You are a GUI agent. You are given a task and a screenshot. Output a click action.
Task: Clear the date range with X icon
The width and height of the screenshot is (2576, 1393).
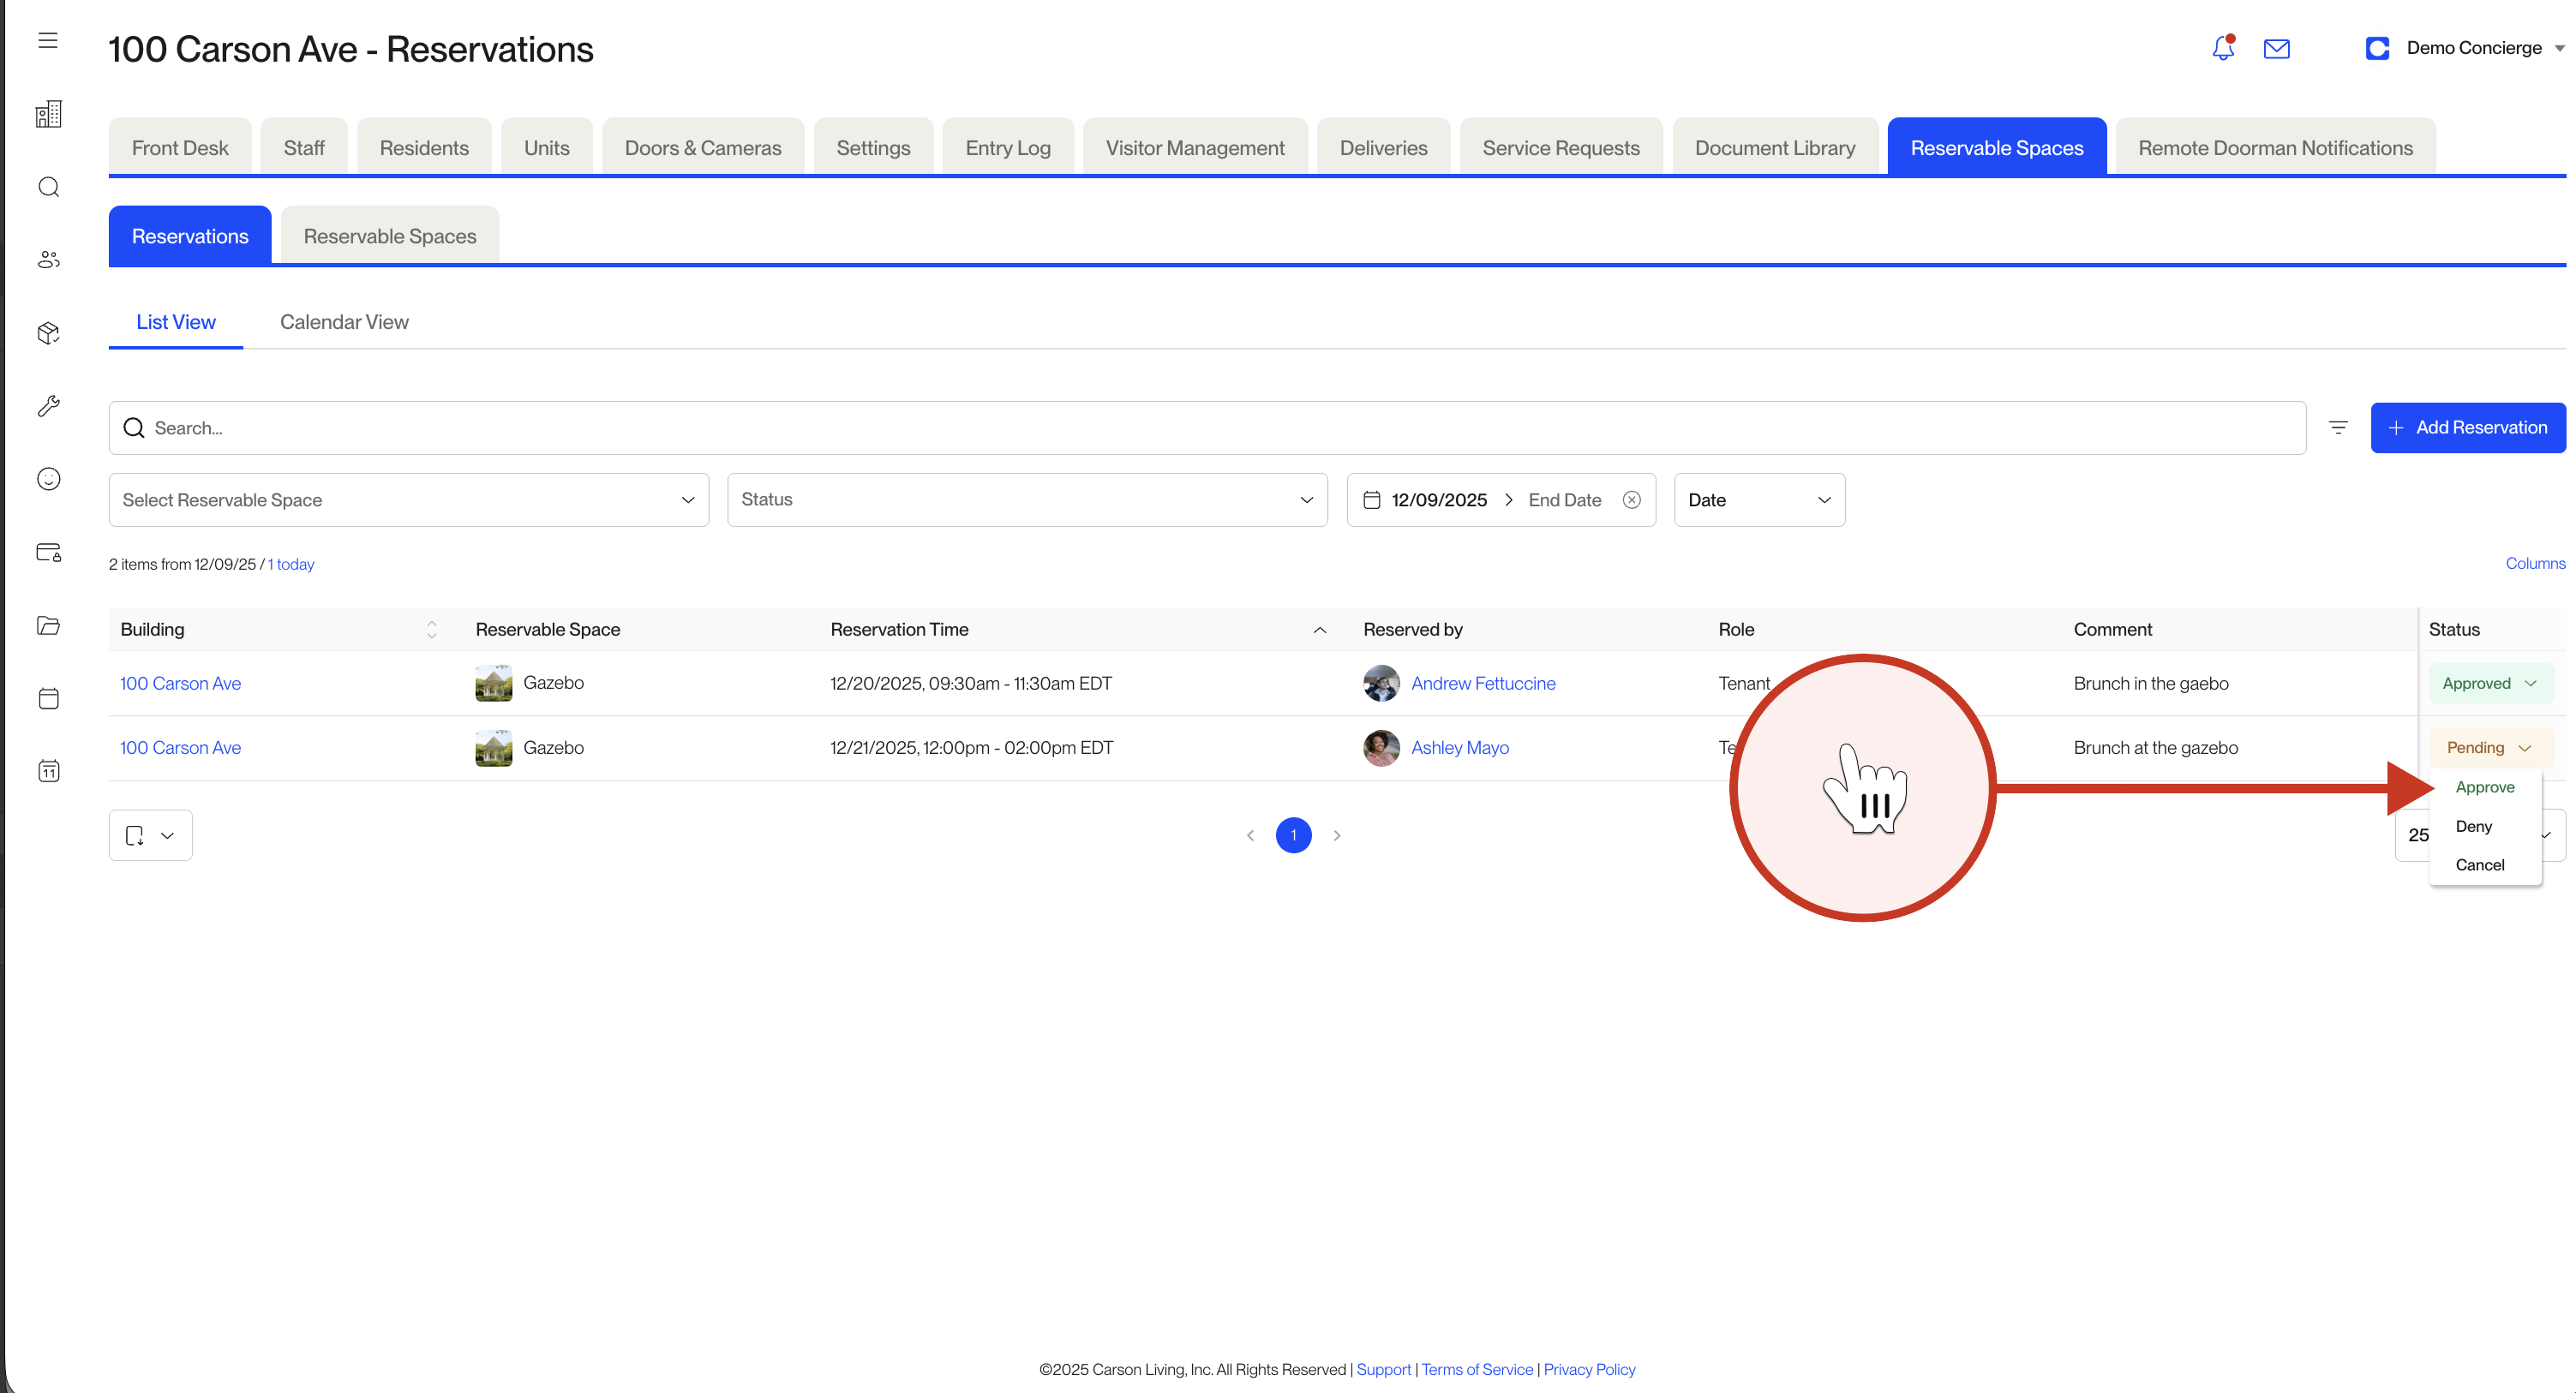[1631, 500]
